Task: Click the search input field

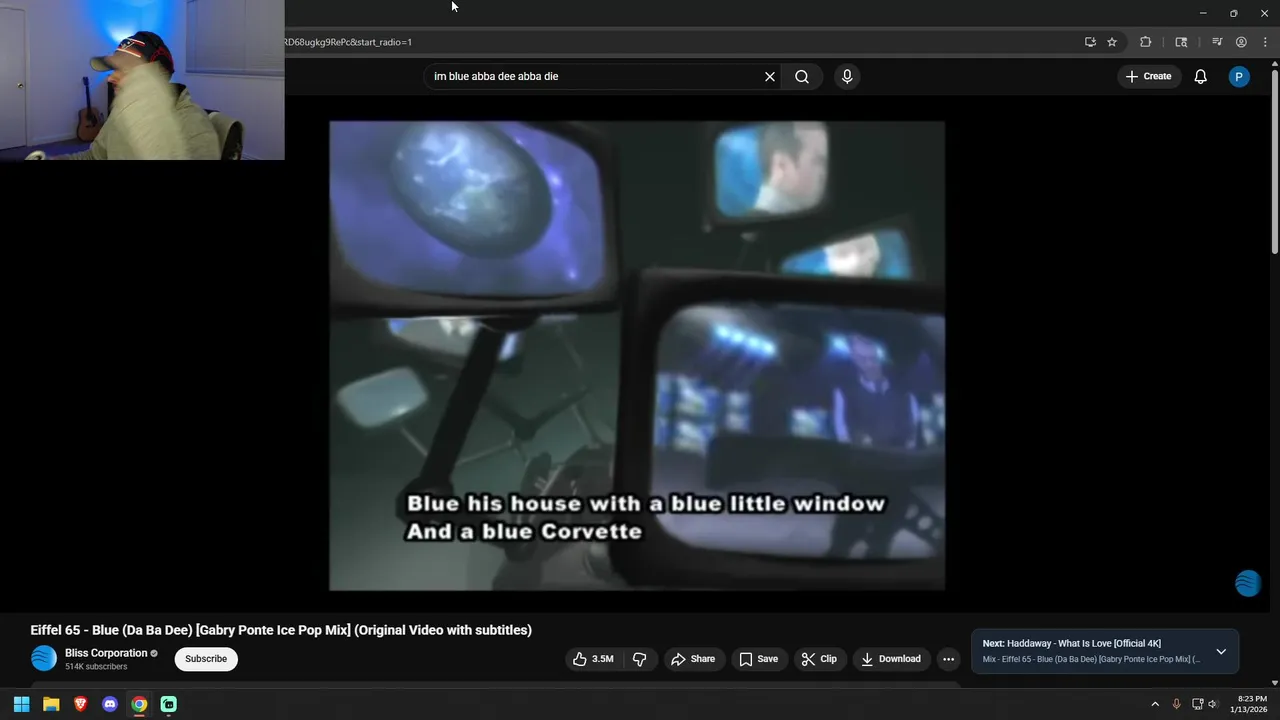Action: [x=596, y=77]
